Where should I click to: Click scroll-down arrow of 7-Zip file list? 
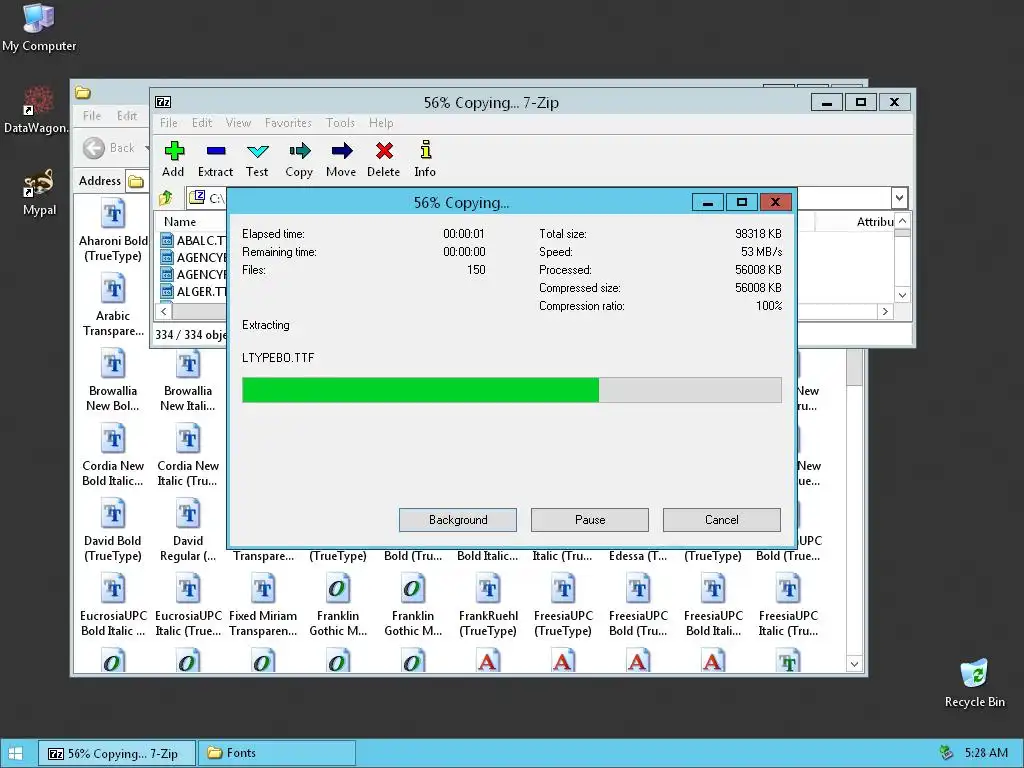point(902,295)
